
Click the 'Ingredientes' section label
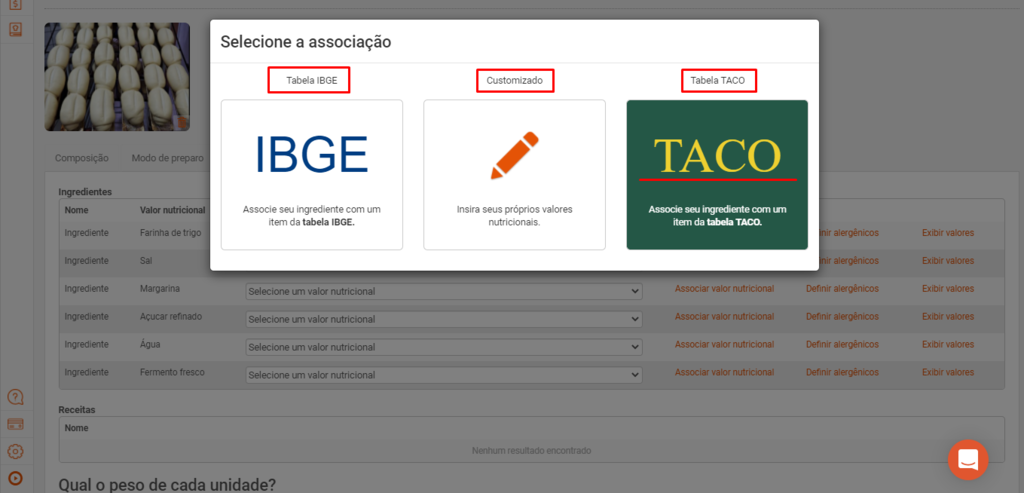click(86, 192)
